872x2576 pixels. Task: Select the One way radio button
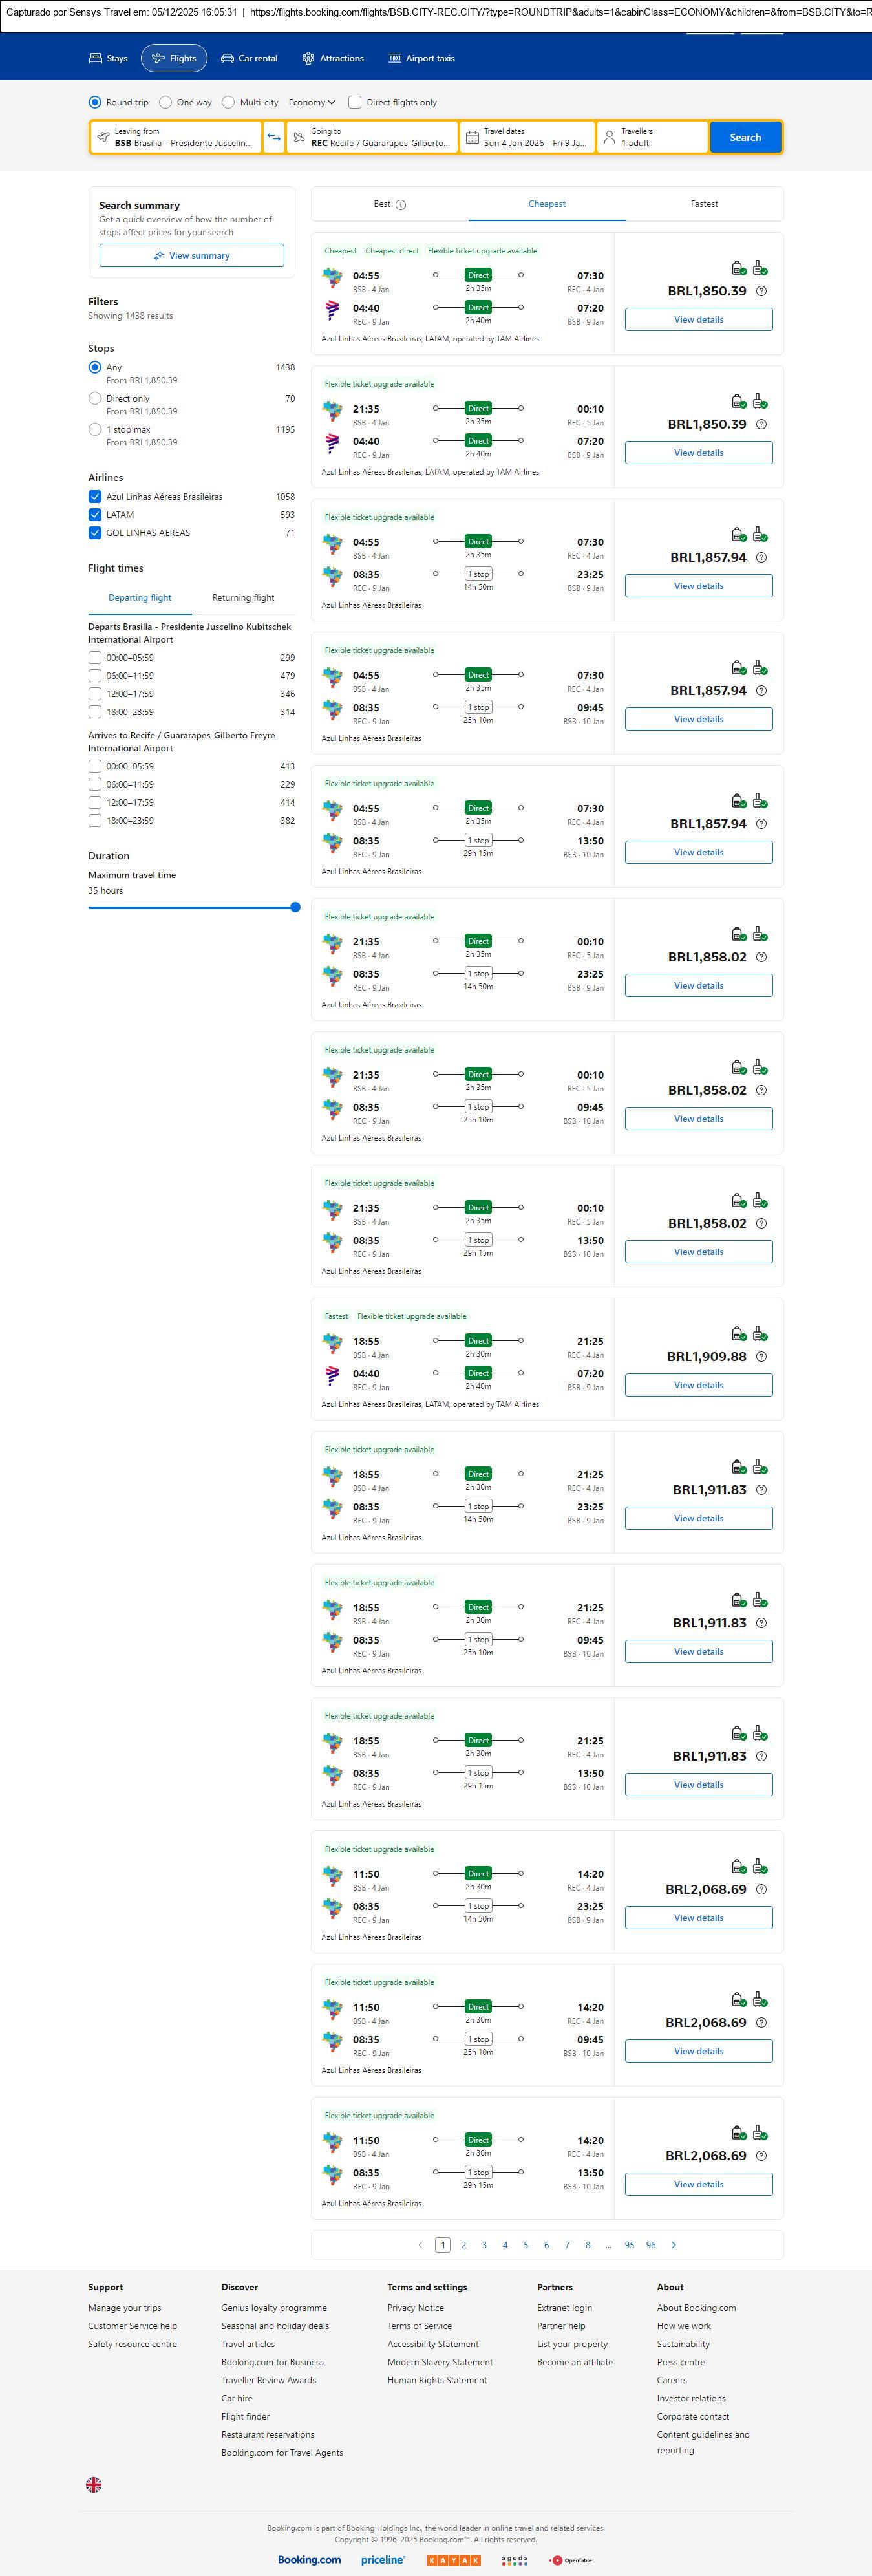(x=166, y=102)
